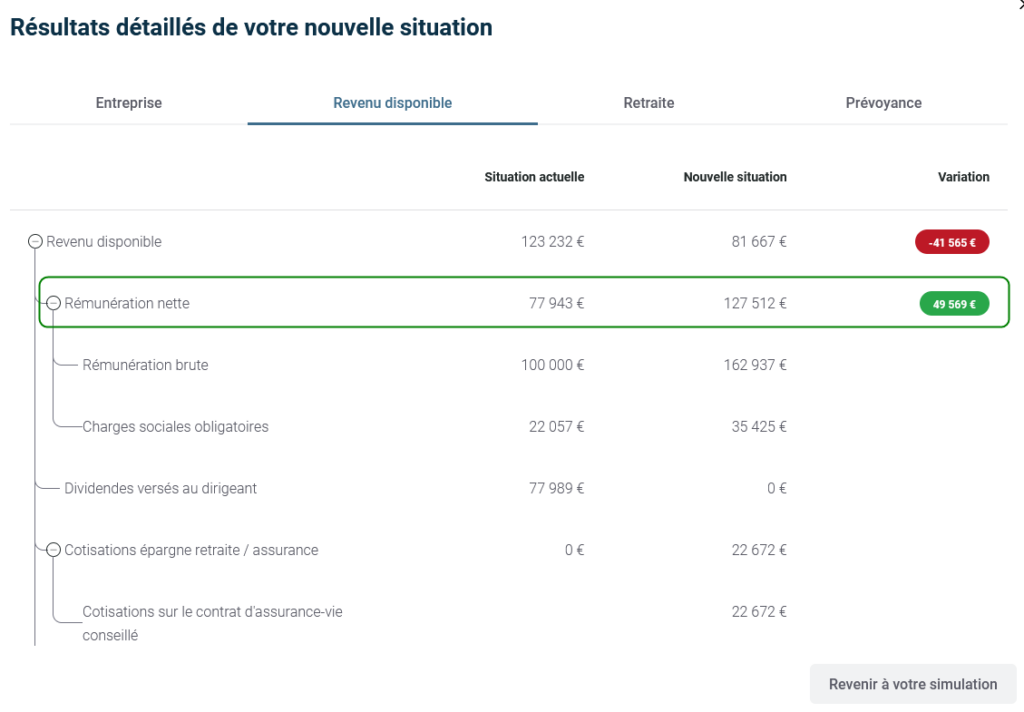Screen dimensions: 1024x712
Task: Click the red -41 565 € variation badge
Action: (951, 242)
